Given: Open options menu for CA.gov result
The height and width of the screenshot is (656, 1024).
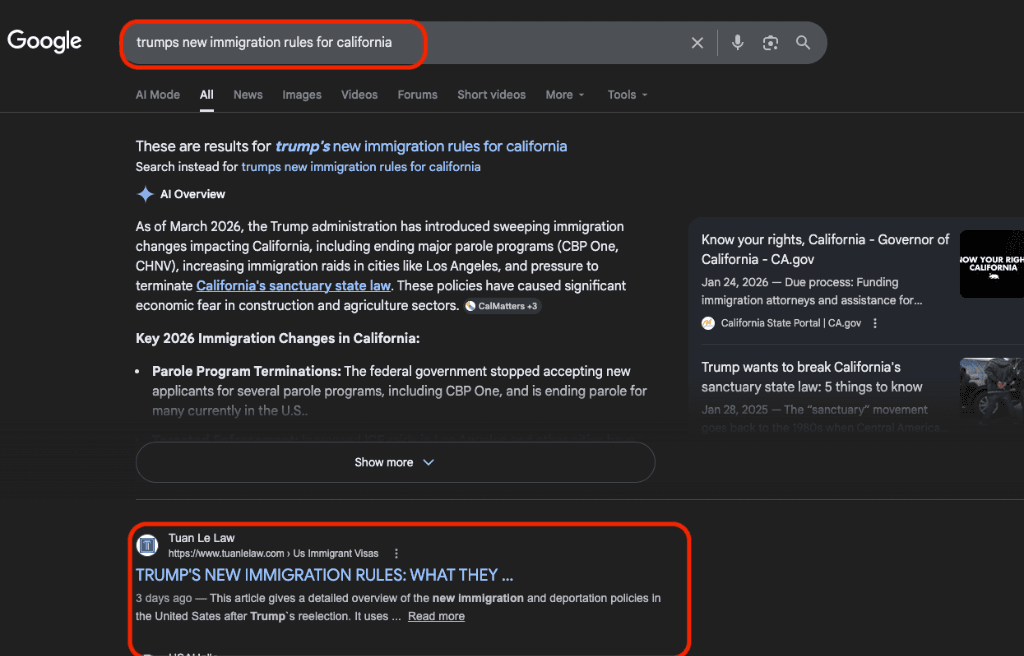Looking at the screenshot, I should point(875,323).
